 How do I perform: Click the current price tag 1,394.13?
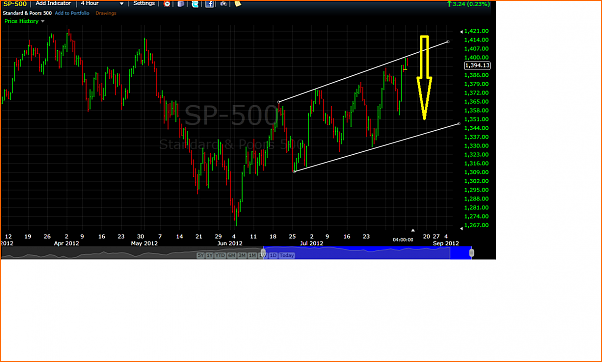click(x=477, y=66)
